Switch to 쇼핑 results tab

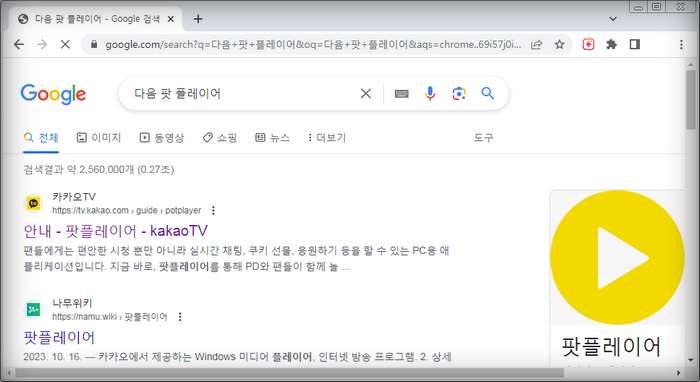219,137
